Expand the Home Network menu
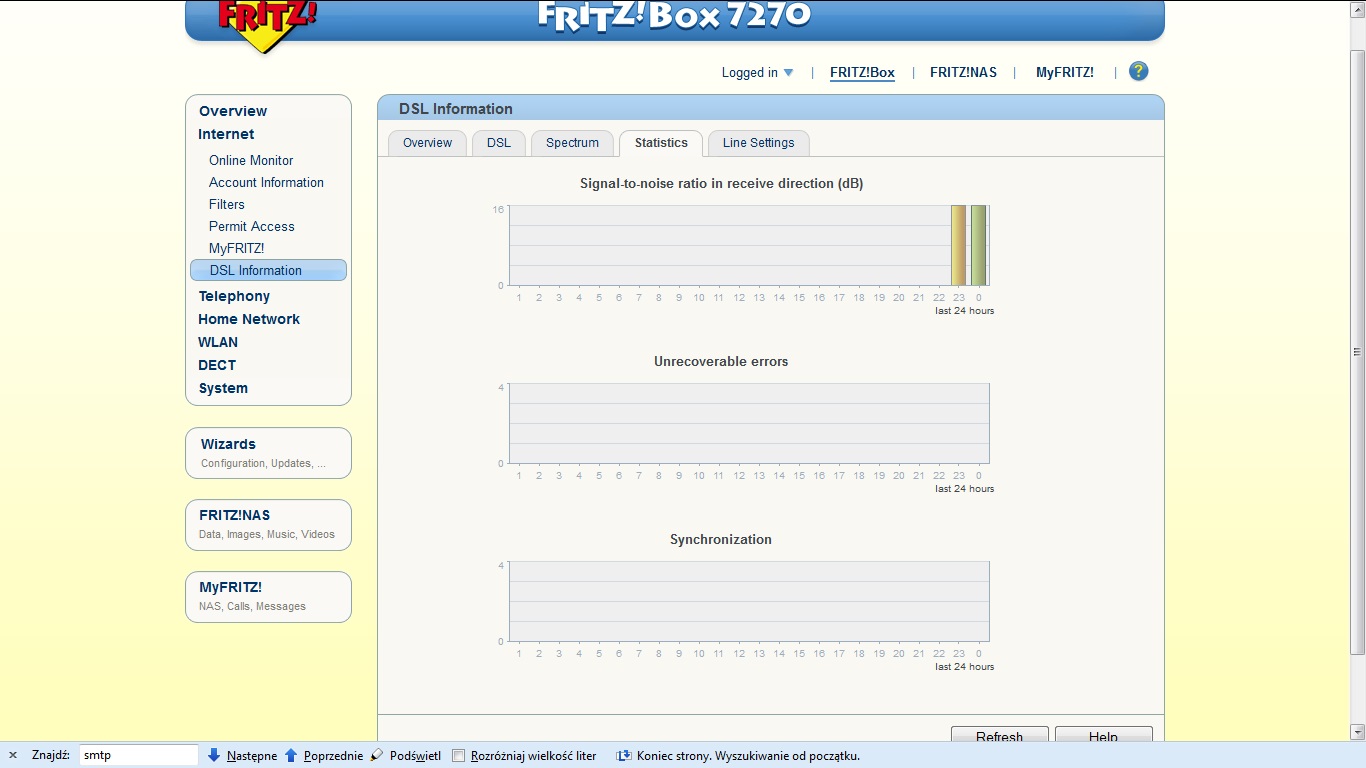 249,319
